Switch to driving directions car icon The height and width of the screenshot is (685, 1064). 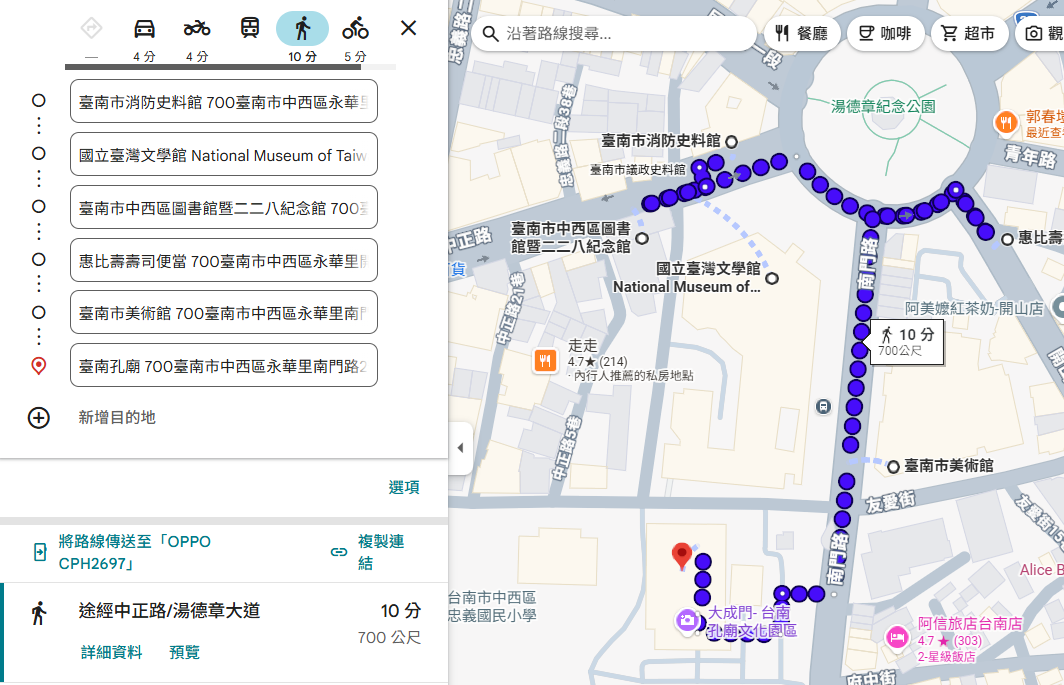pyautogui.click(x=144, y=29)
